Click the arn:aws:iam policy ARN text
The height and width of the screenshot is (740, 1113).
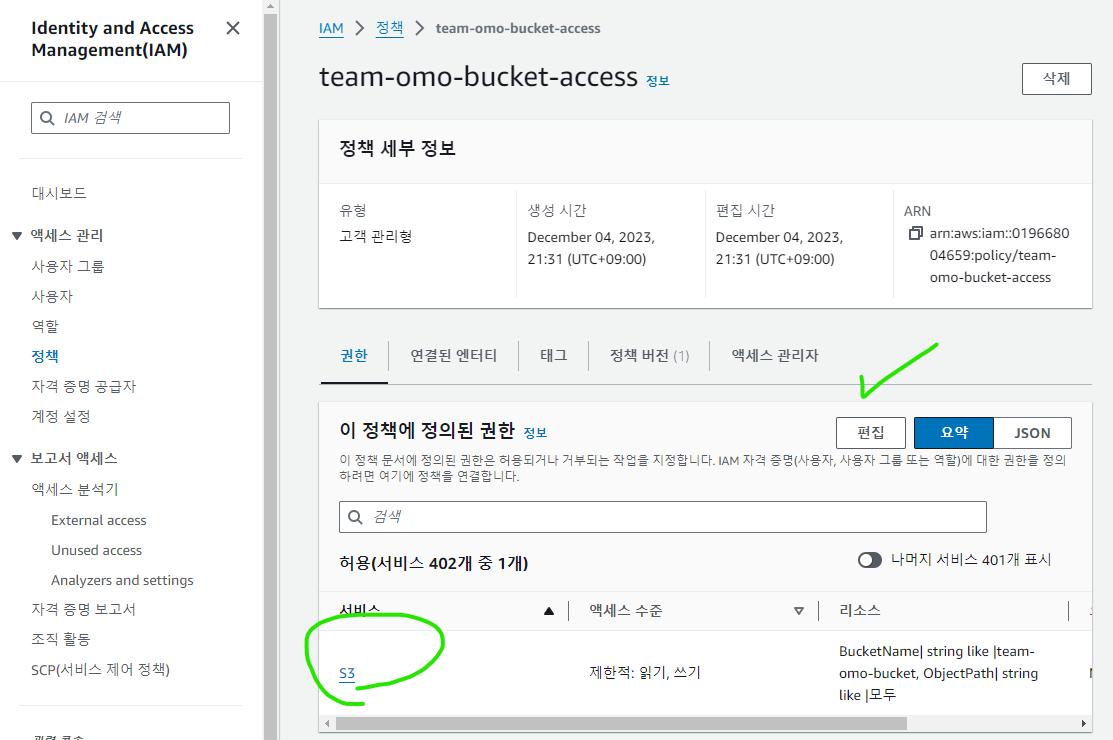pyautogui.click(x=999, y=255)
